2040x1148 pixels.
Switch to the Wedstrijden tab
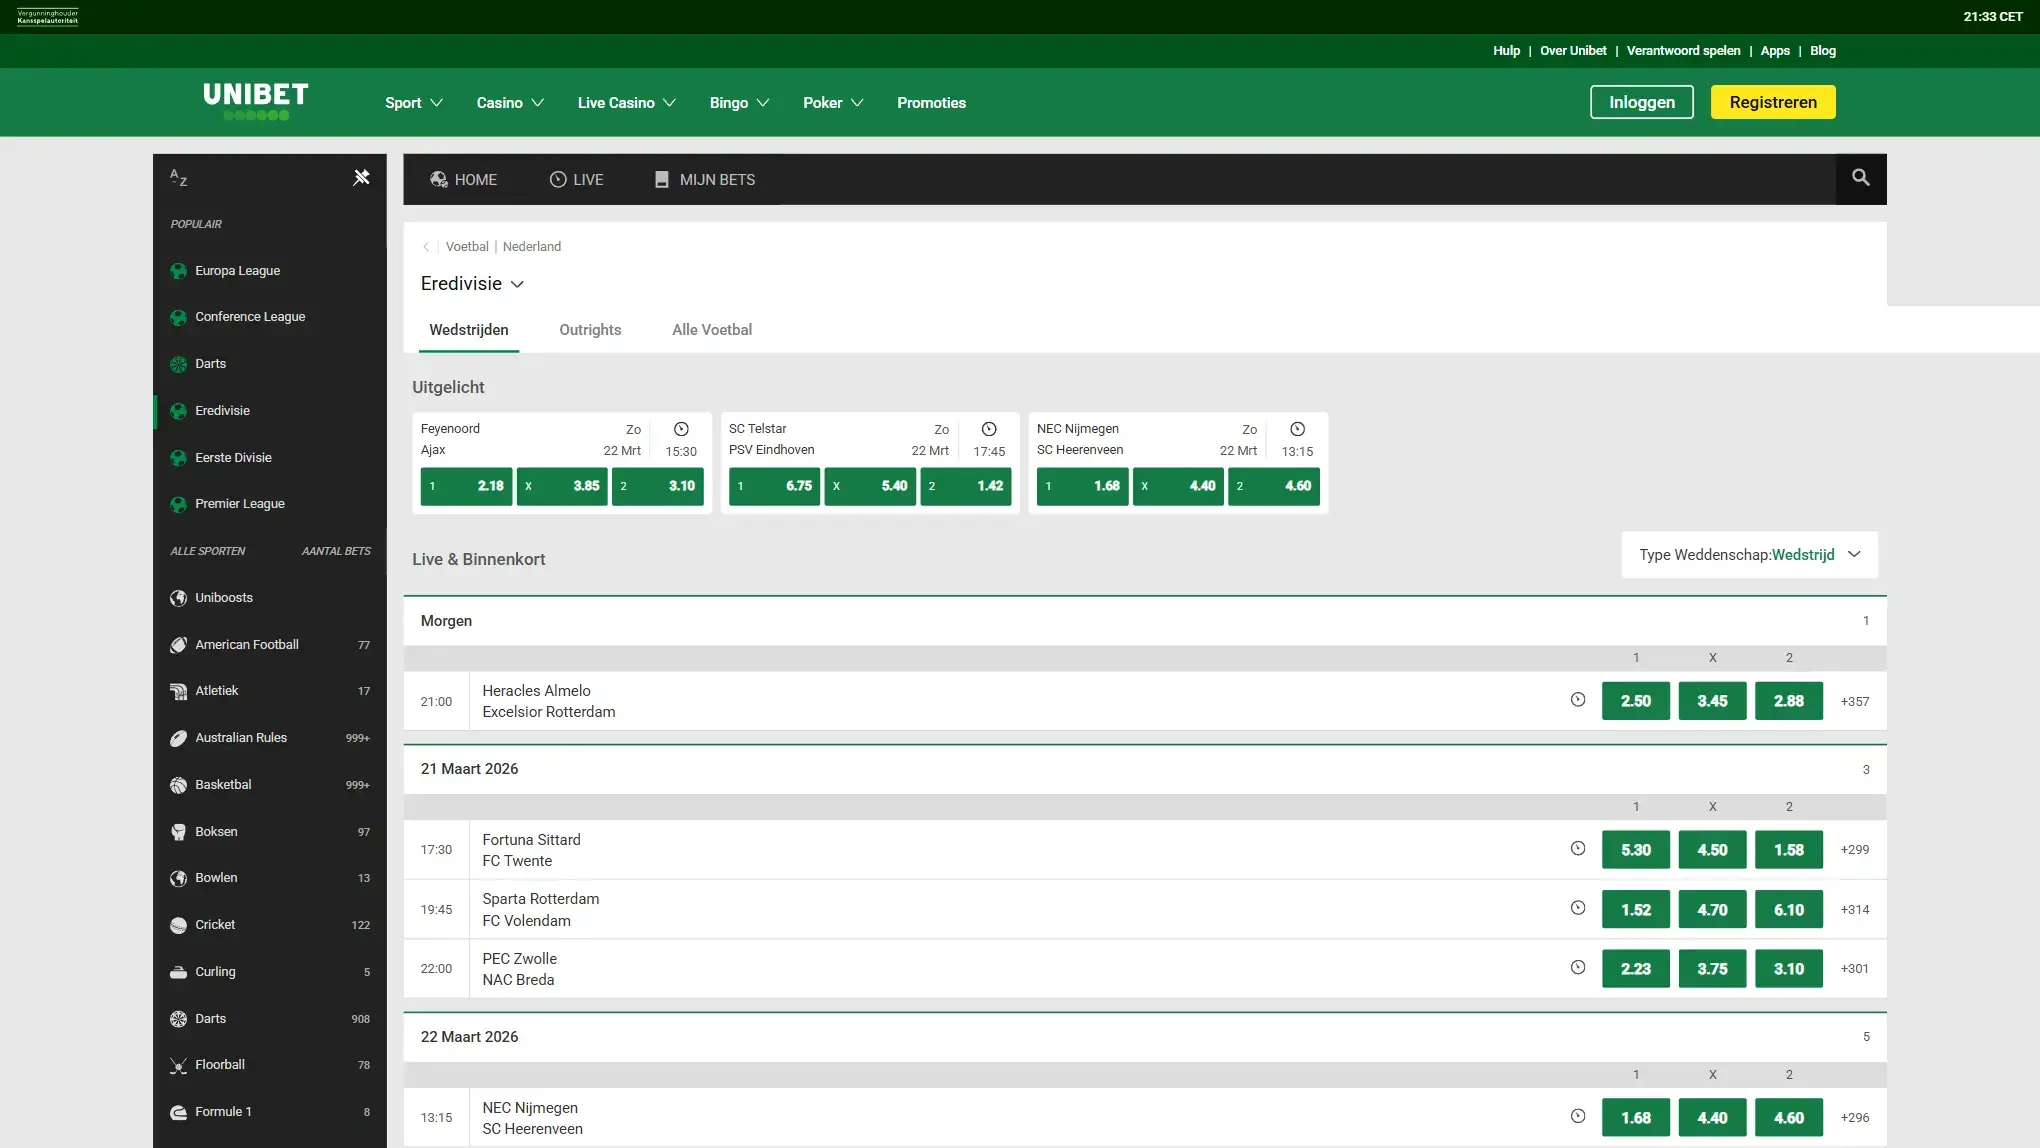469,330
